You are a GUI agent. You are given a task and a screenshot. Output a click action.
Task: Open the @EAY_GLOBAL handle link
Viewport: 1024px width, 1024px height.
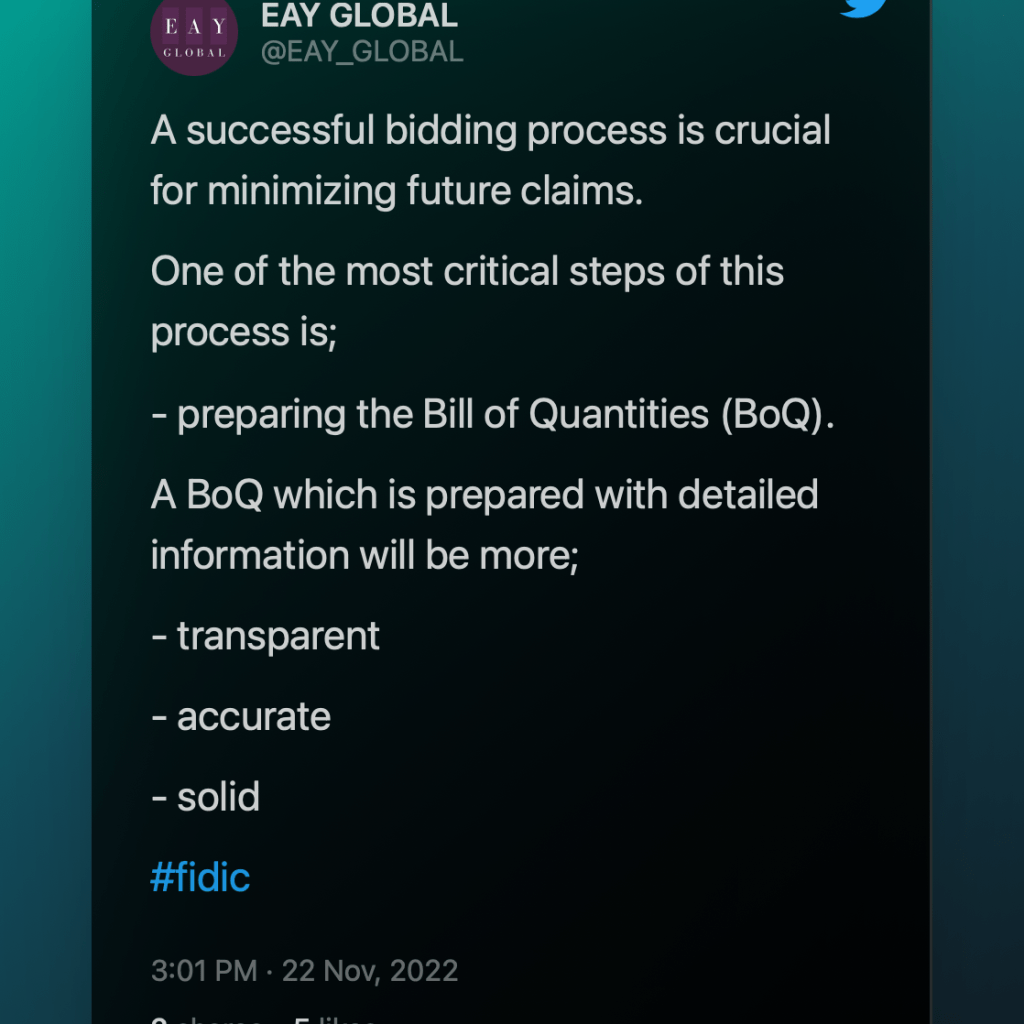tap(362, 51)
